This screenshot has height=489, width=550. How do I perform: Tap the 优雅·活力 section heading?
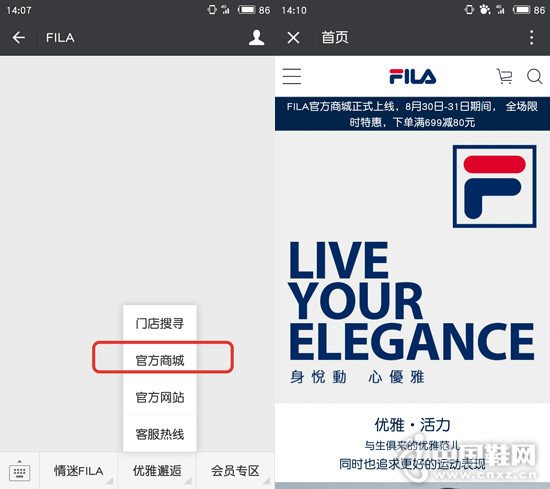coord(412,425)
